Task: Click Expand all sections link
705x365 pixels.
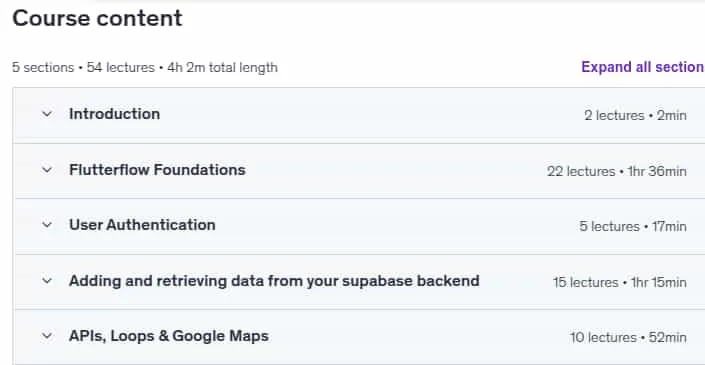Action: coord(643,67)
